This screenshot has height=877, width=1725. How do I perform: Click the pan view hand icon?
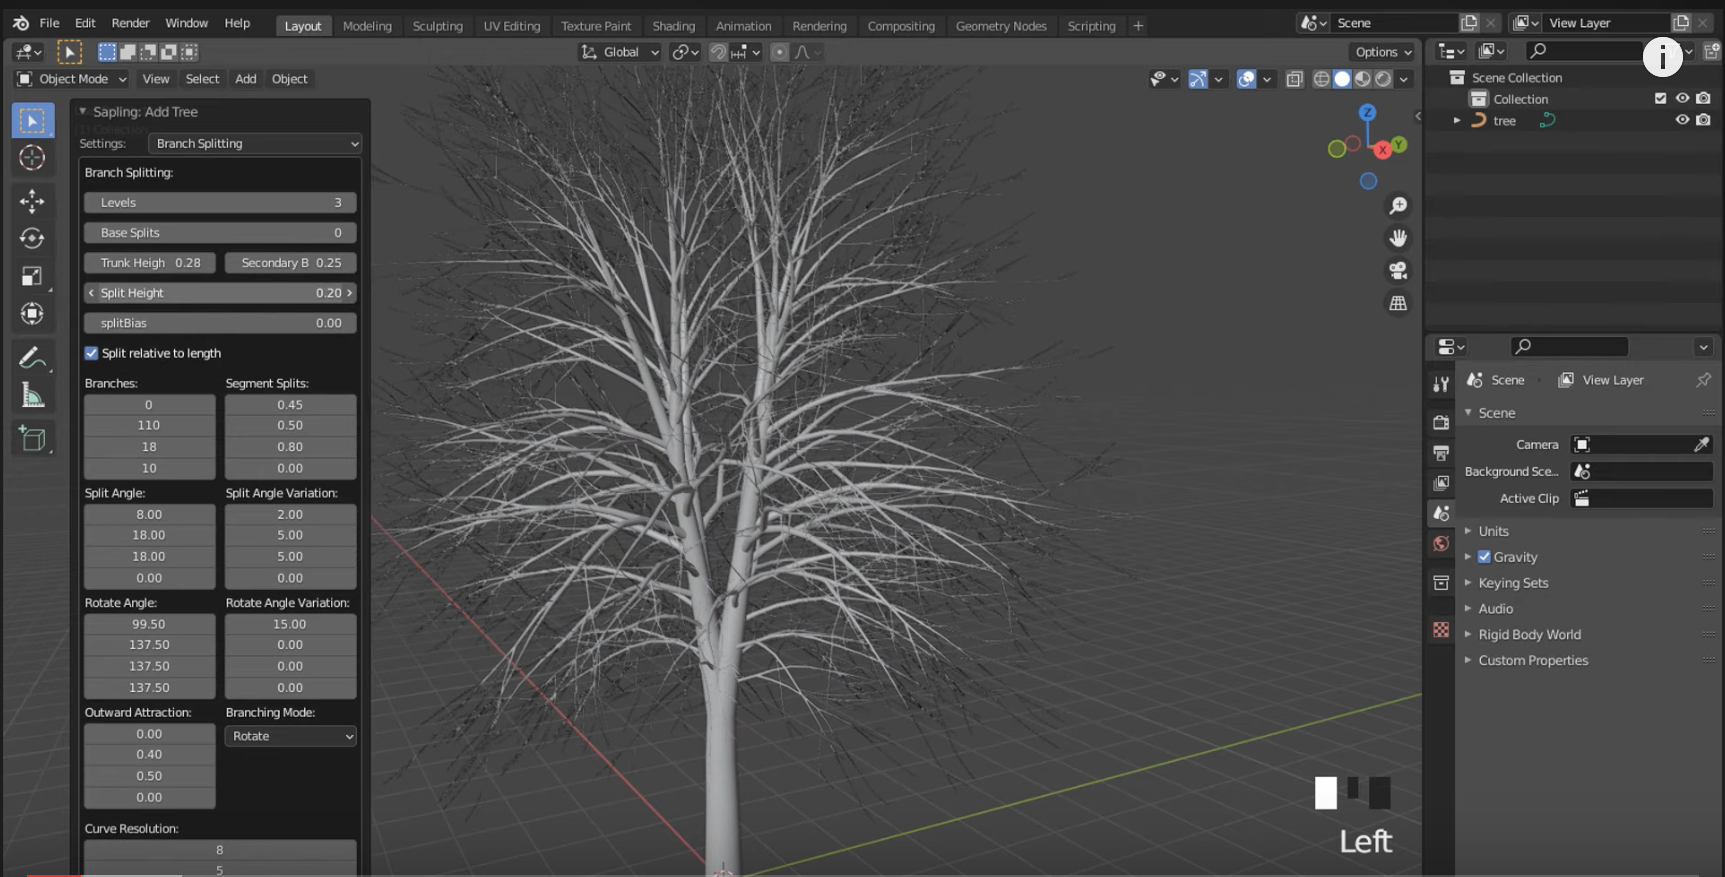pyautogui.click(x=1398, y=238)
